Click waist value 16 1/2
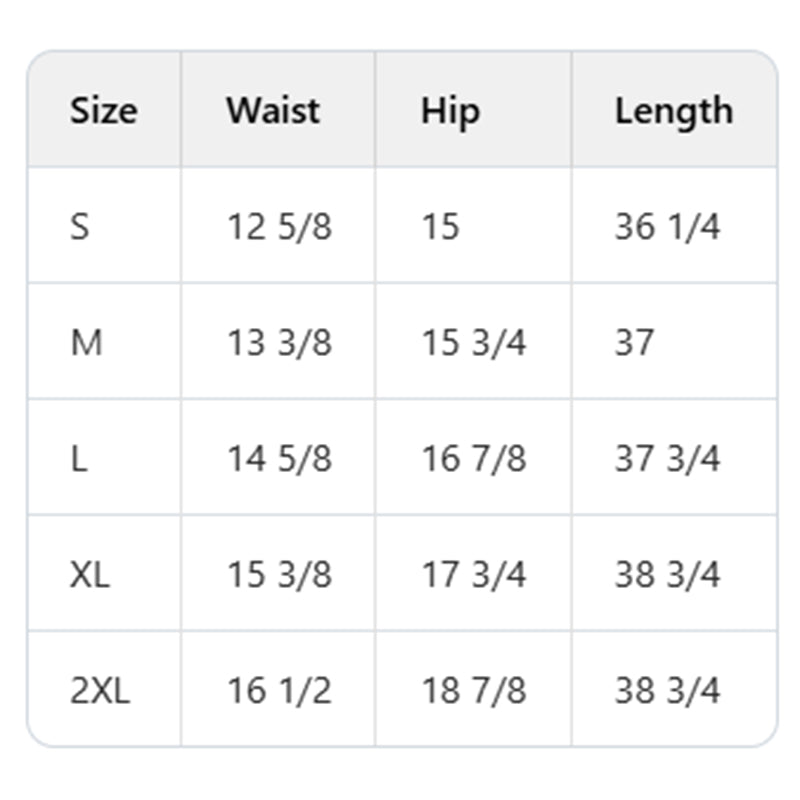Screen dimensions: 800x800 coord(279,691)
